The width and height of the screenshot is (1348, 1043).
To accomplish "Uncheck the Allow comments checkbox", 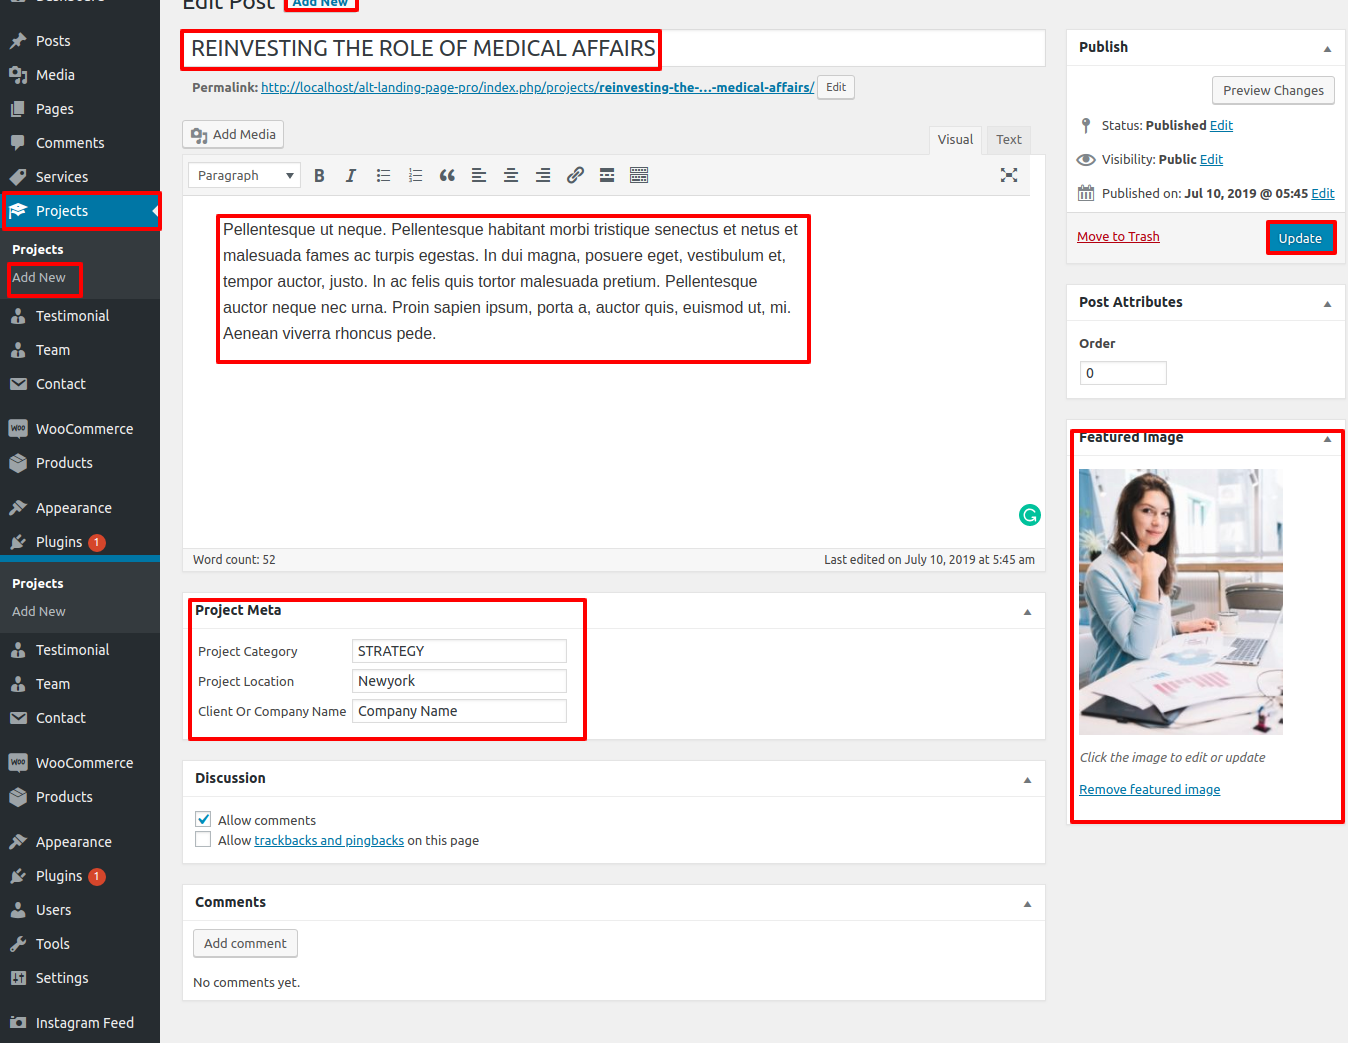I will coord(203,819).
